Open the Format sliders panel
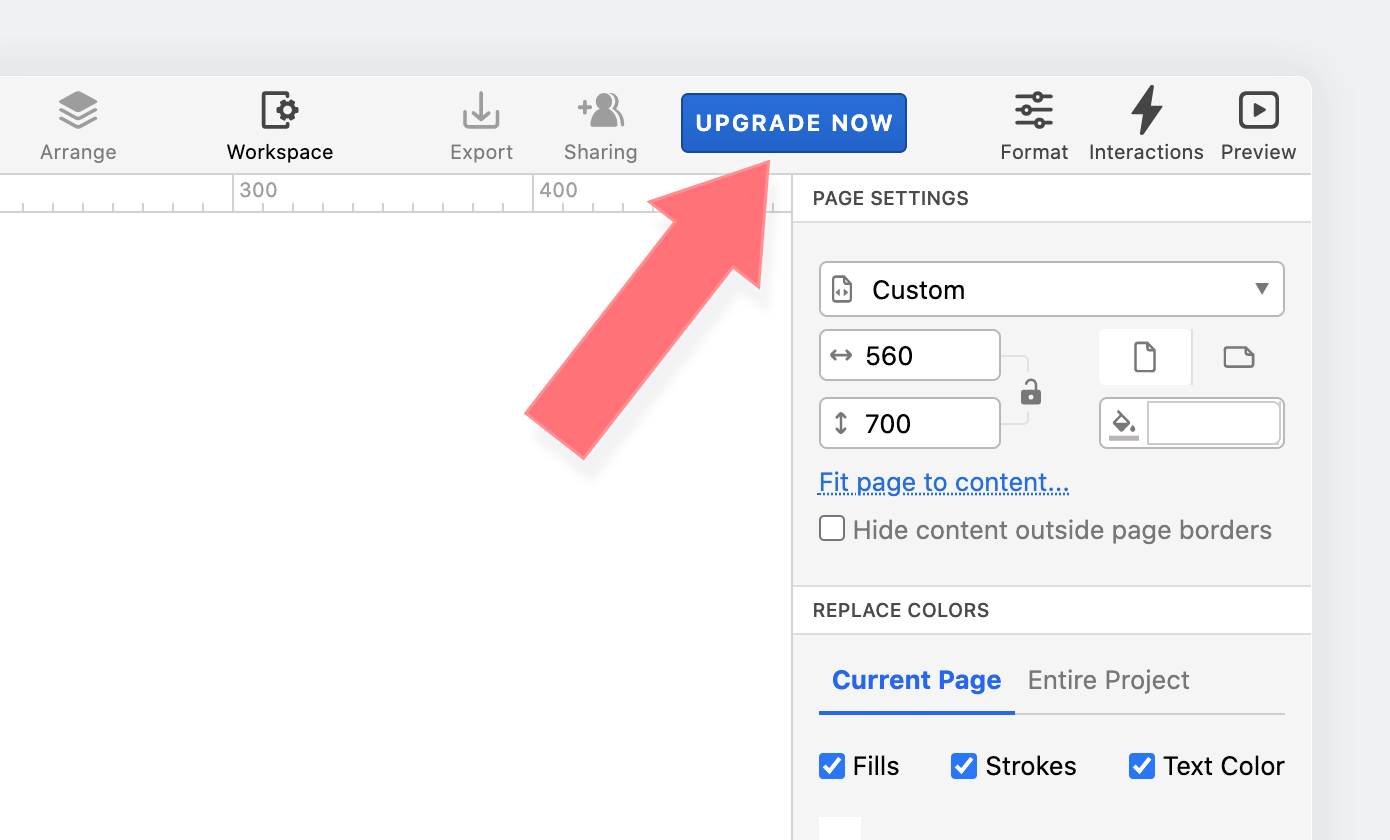The image size is (1390, 840). 1034,111
